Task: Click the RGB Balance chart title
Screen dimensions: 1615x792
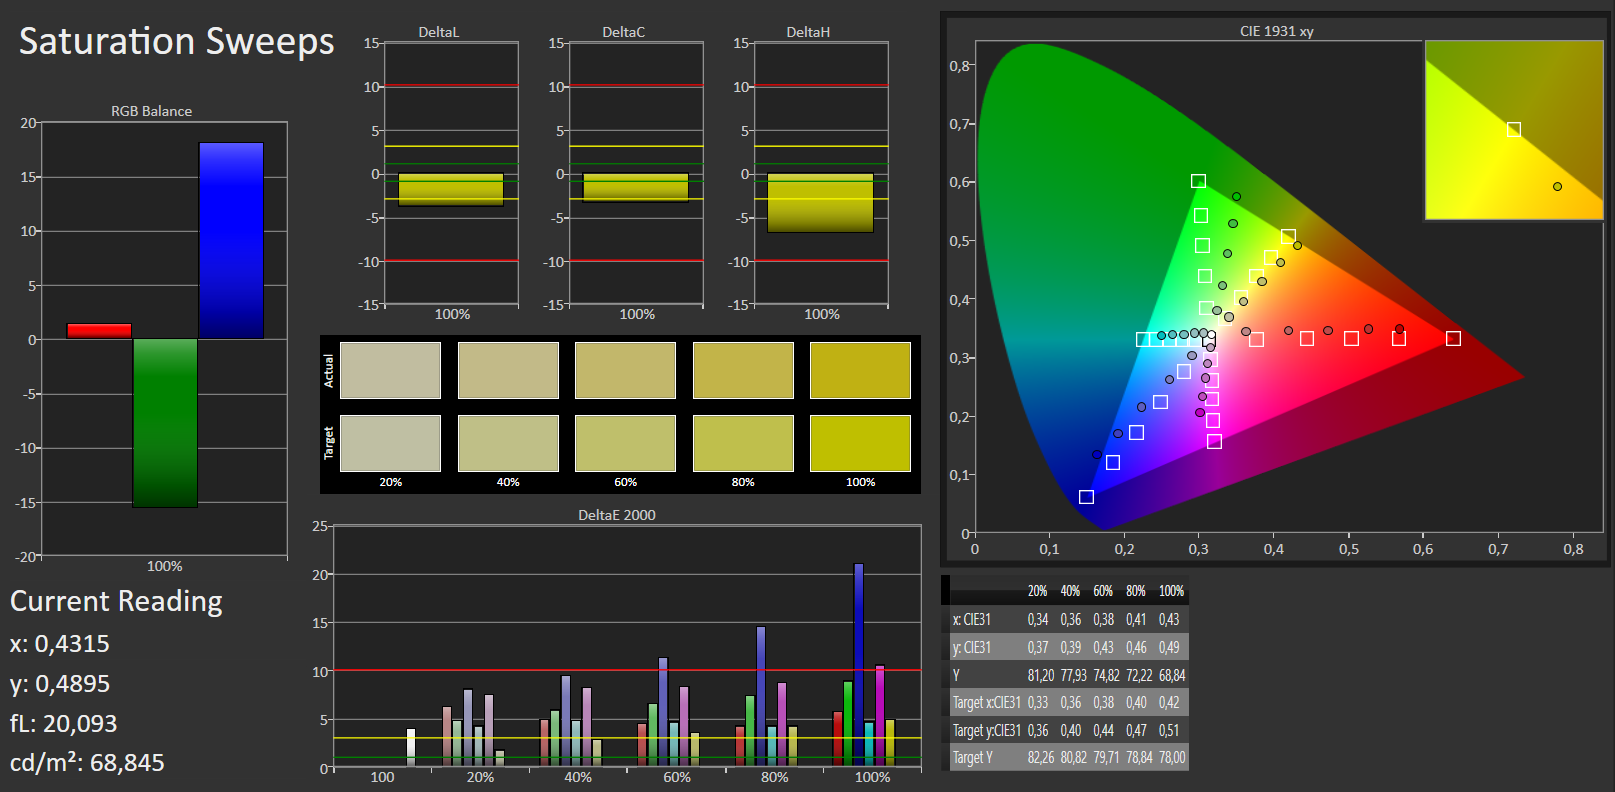Action: click(x=151, y=111)
